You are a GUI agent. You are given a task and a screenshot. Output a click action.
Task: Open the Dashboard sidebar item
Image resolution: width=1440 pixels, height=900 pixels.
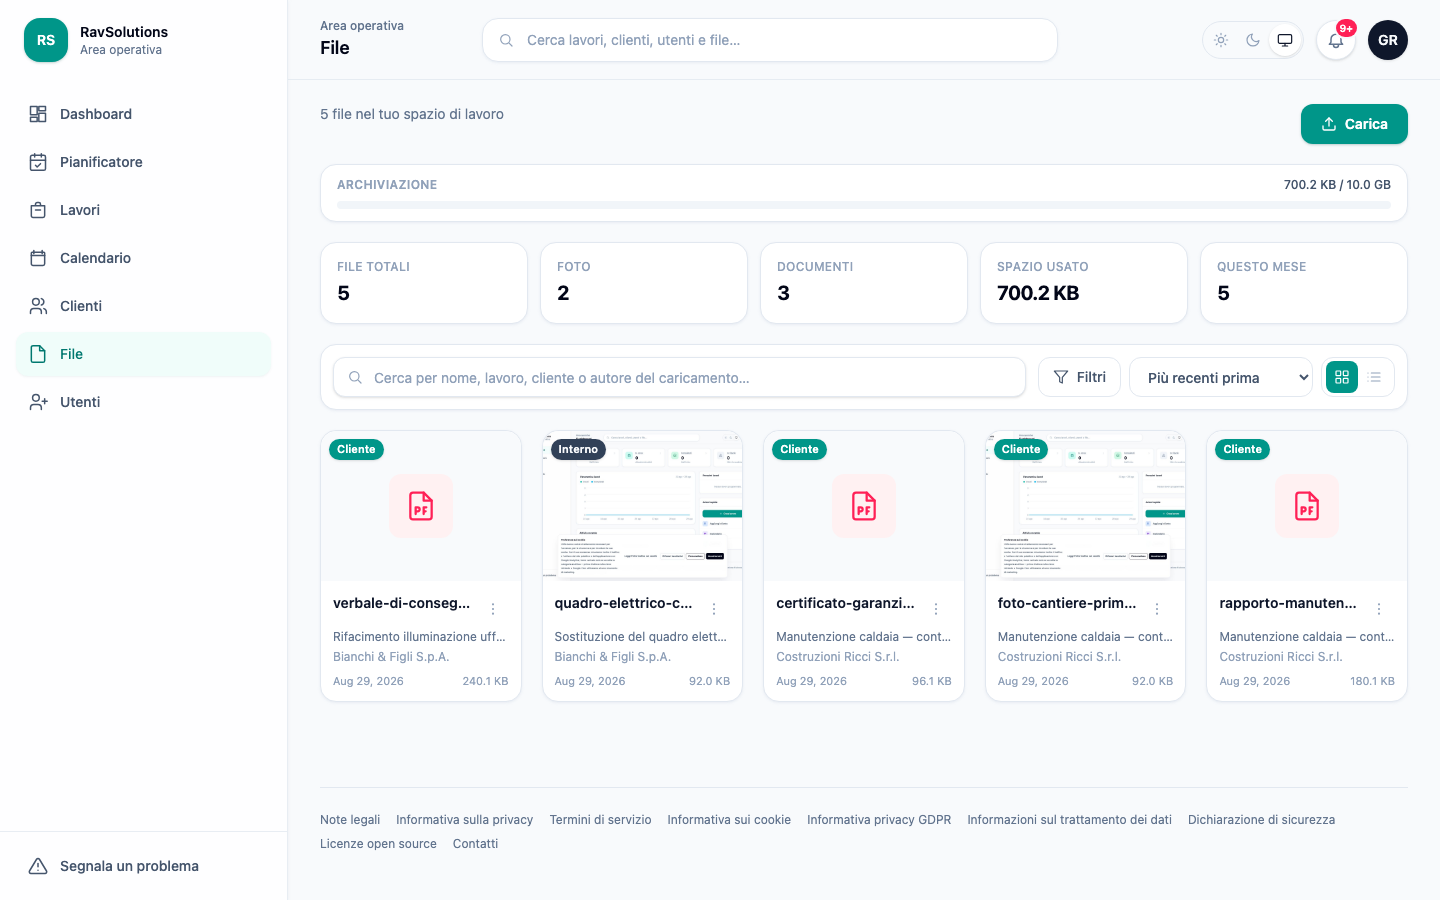point(143,114)
